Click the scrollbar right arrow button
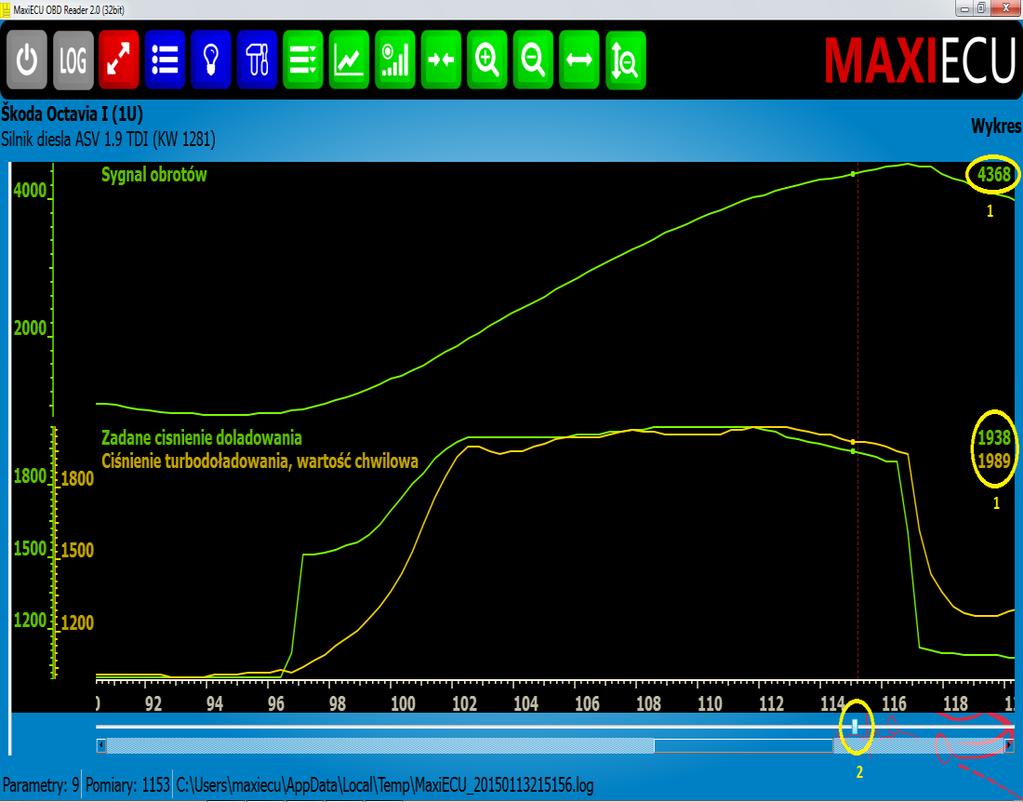The width and height of the screenshot is (1023, 802). 1009,746
